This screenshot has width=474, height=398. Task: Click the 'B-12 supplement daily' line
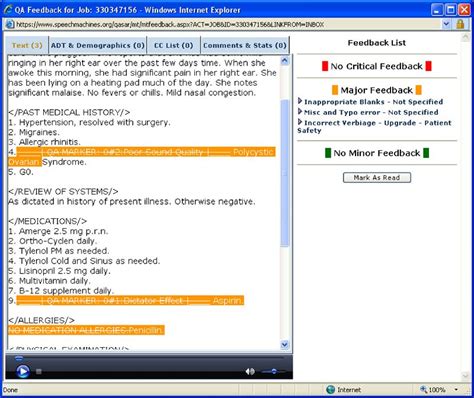61,291
